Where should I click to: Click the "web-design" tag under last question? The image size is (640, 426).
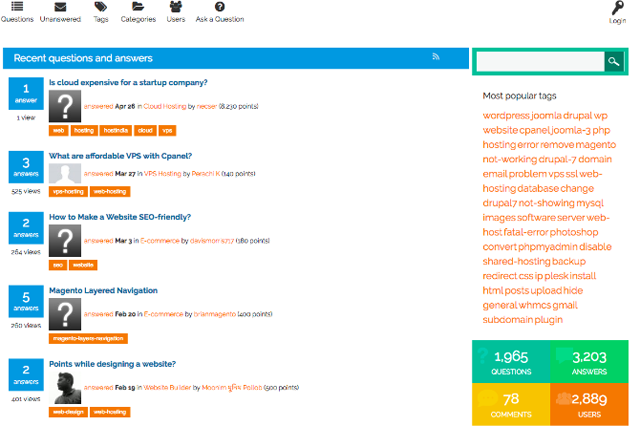coord(67,411)
